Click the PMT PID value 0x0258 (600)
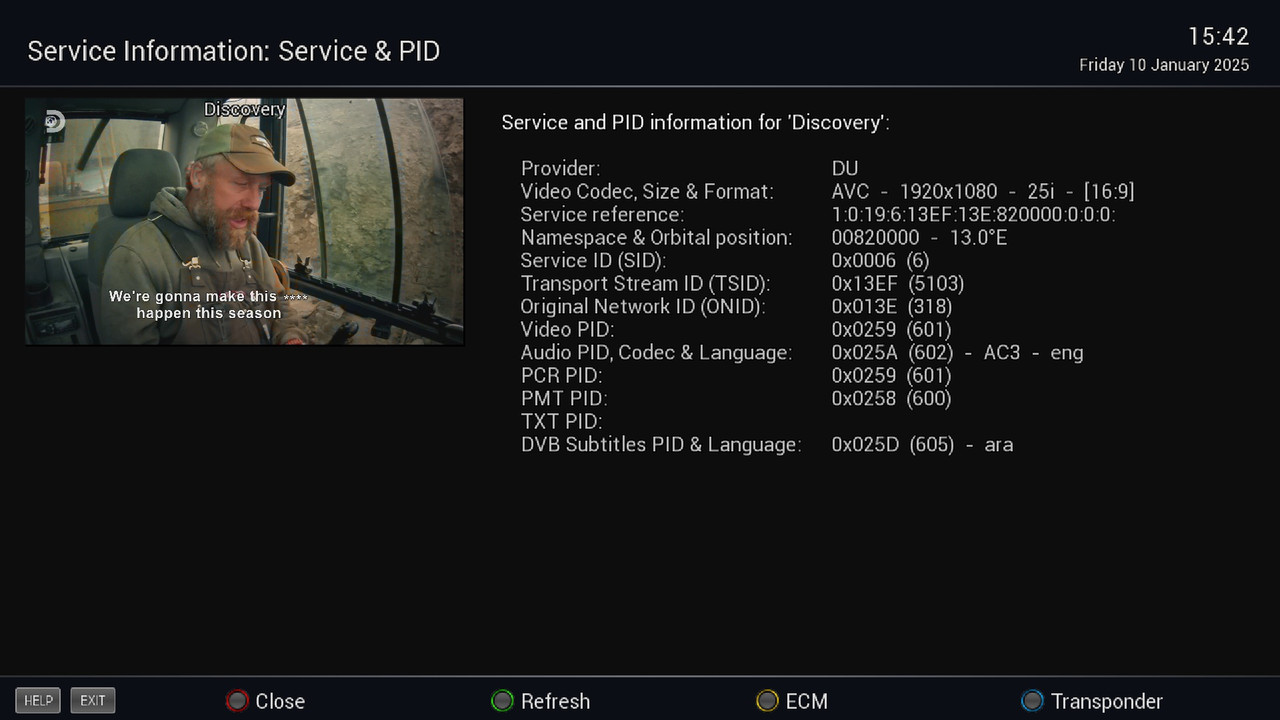 click(891, 398)
